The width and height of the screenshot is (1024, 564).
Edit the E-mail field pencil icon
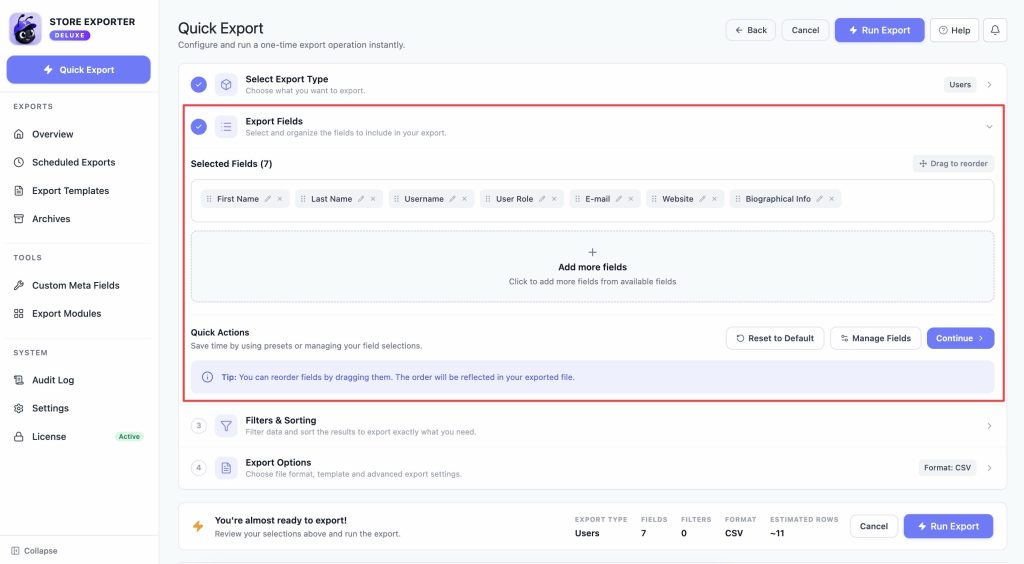(x=619, y=199)
